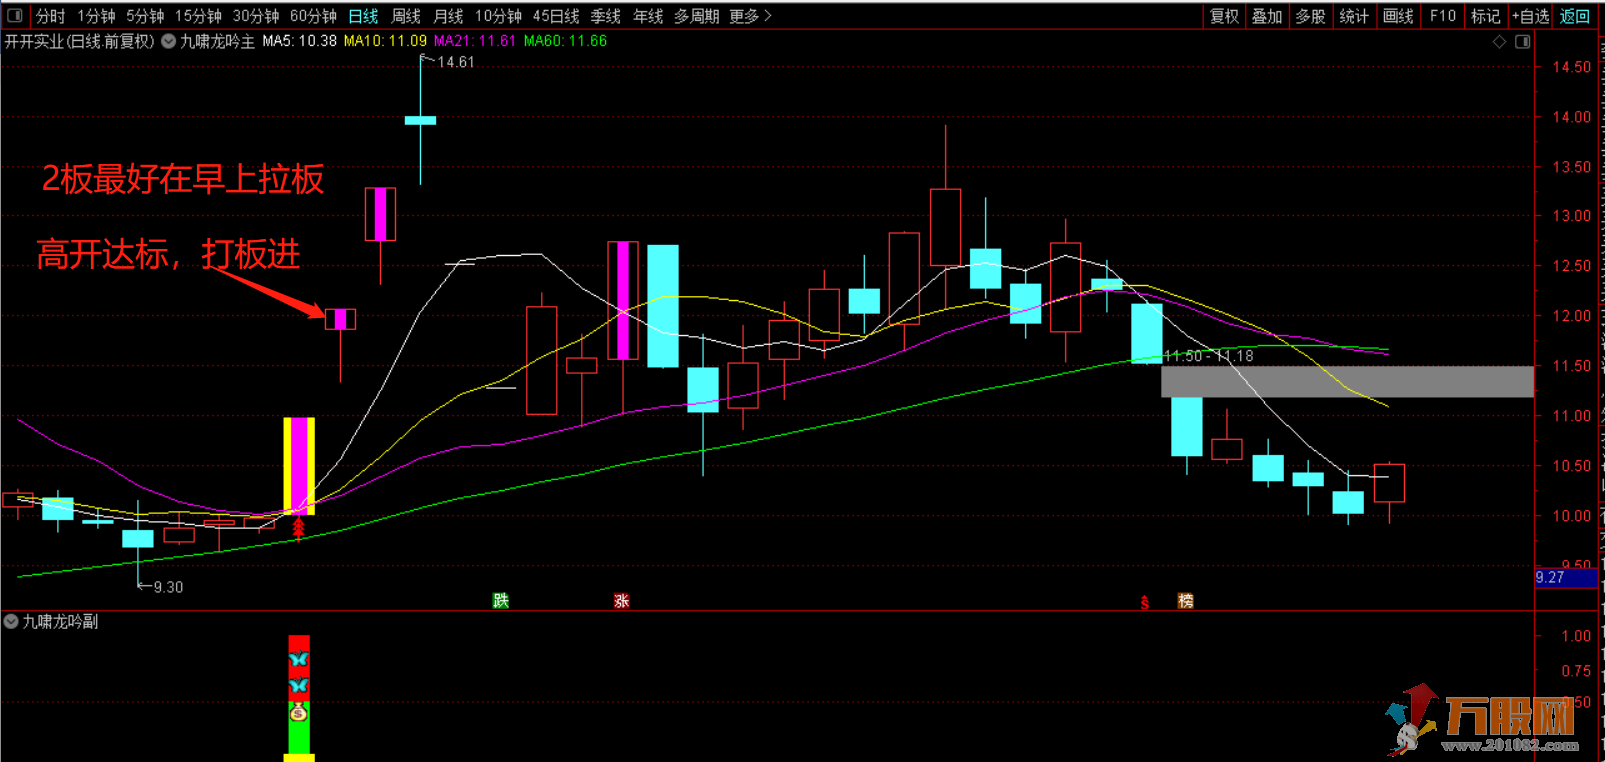Click the 14.00 price axis label
The image size is (1605, 762).
click(x=1571, y=117)
